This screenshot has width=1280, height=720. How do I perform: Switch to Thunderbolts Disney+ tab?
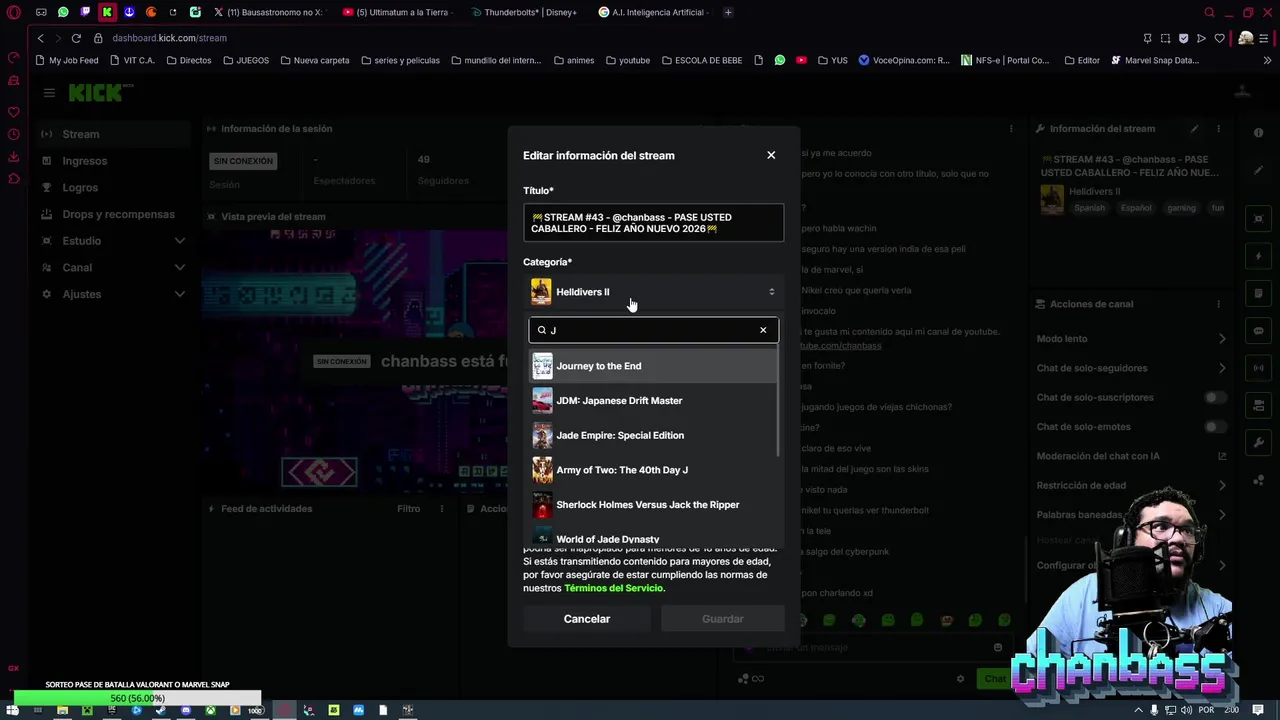click(x=524, y=12)
